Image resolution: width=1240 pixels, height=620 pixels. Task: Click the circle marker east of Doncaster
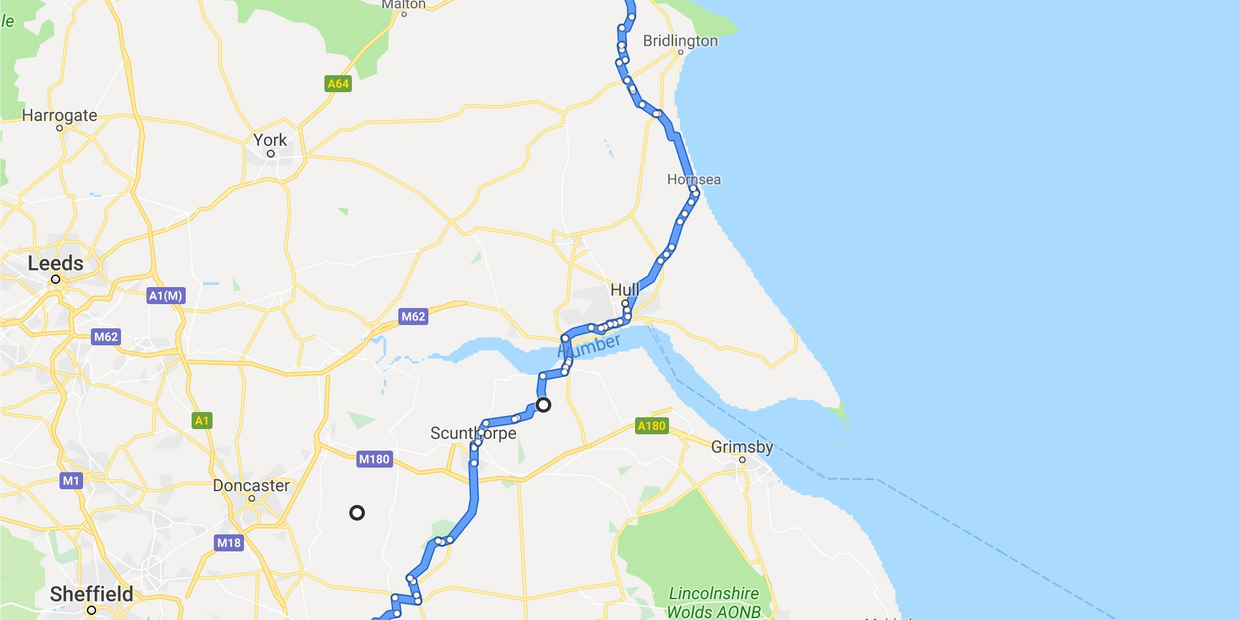[x=357, y=513]
